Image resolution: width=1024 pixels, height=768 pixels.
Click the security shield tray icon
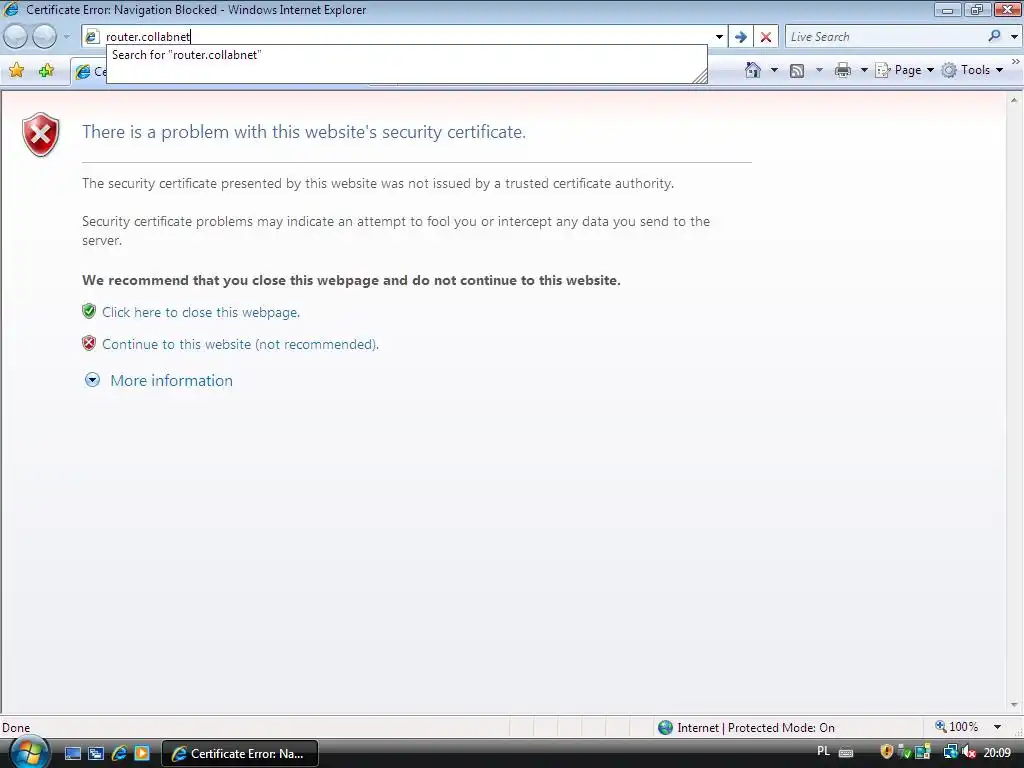point(886,752)
